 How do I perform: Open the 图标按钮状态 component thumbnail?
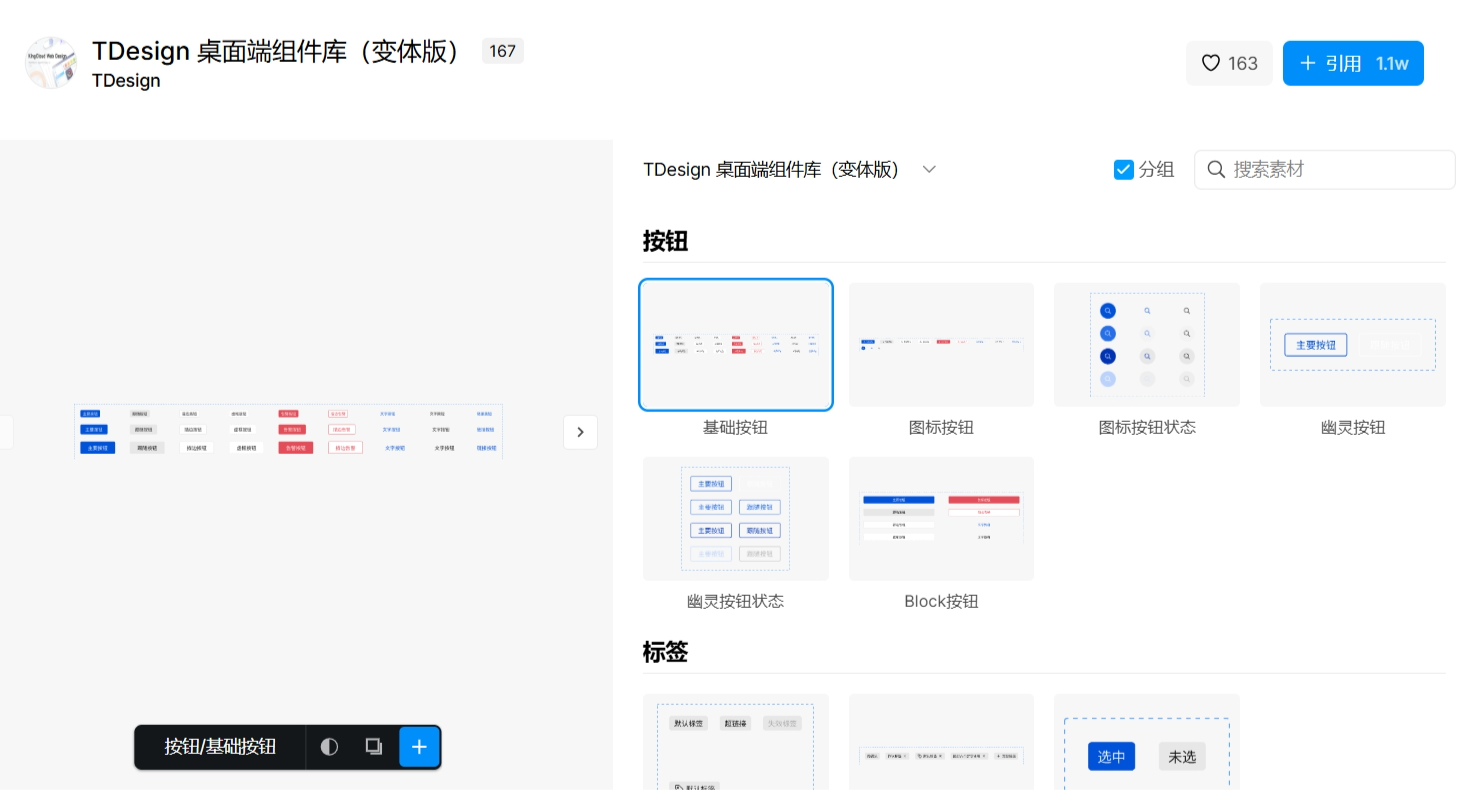(1146, 345)
